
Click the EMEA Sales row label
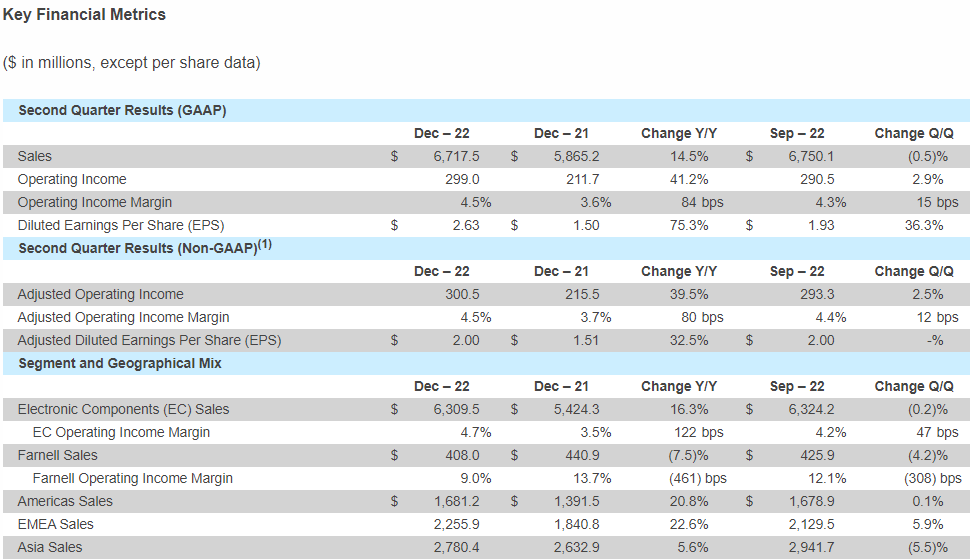[57, 524]
